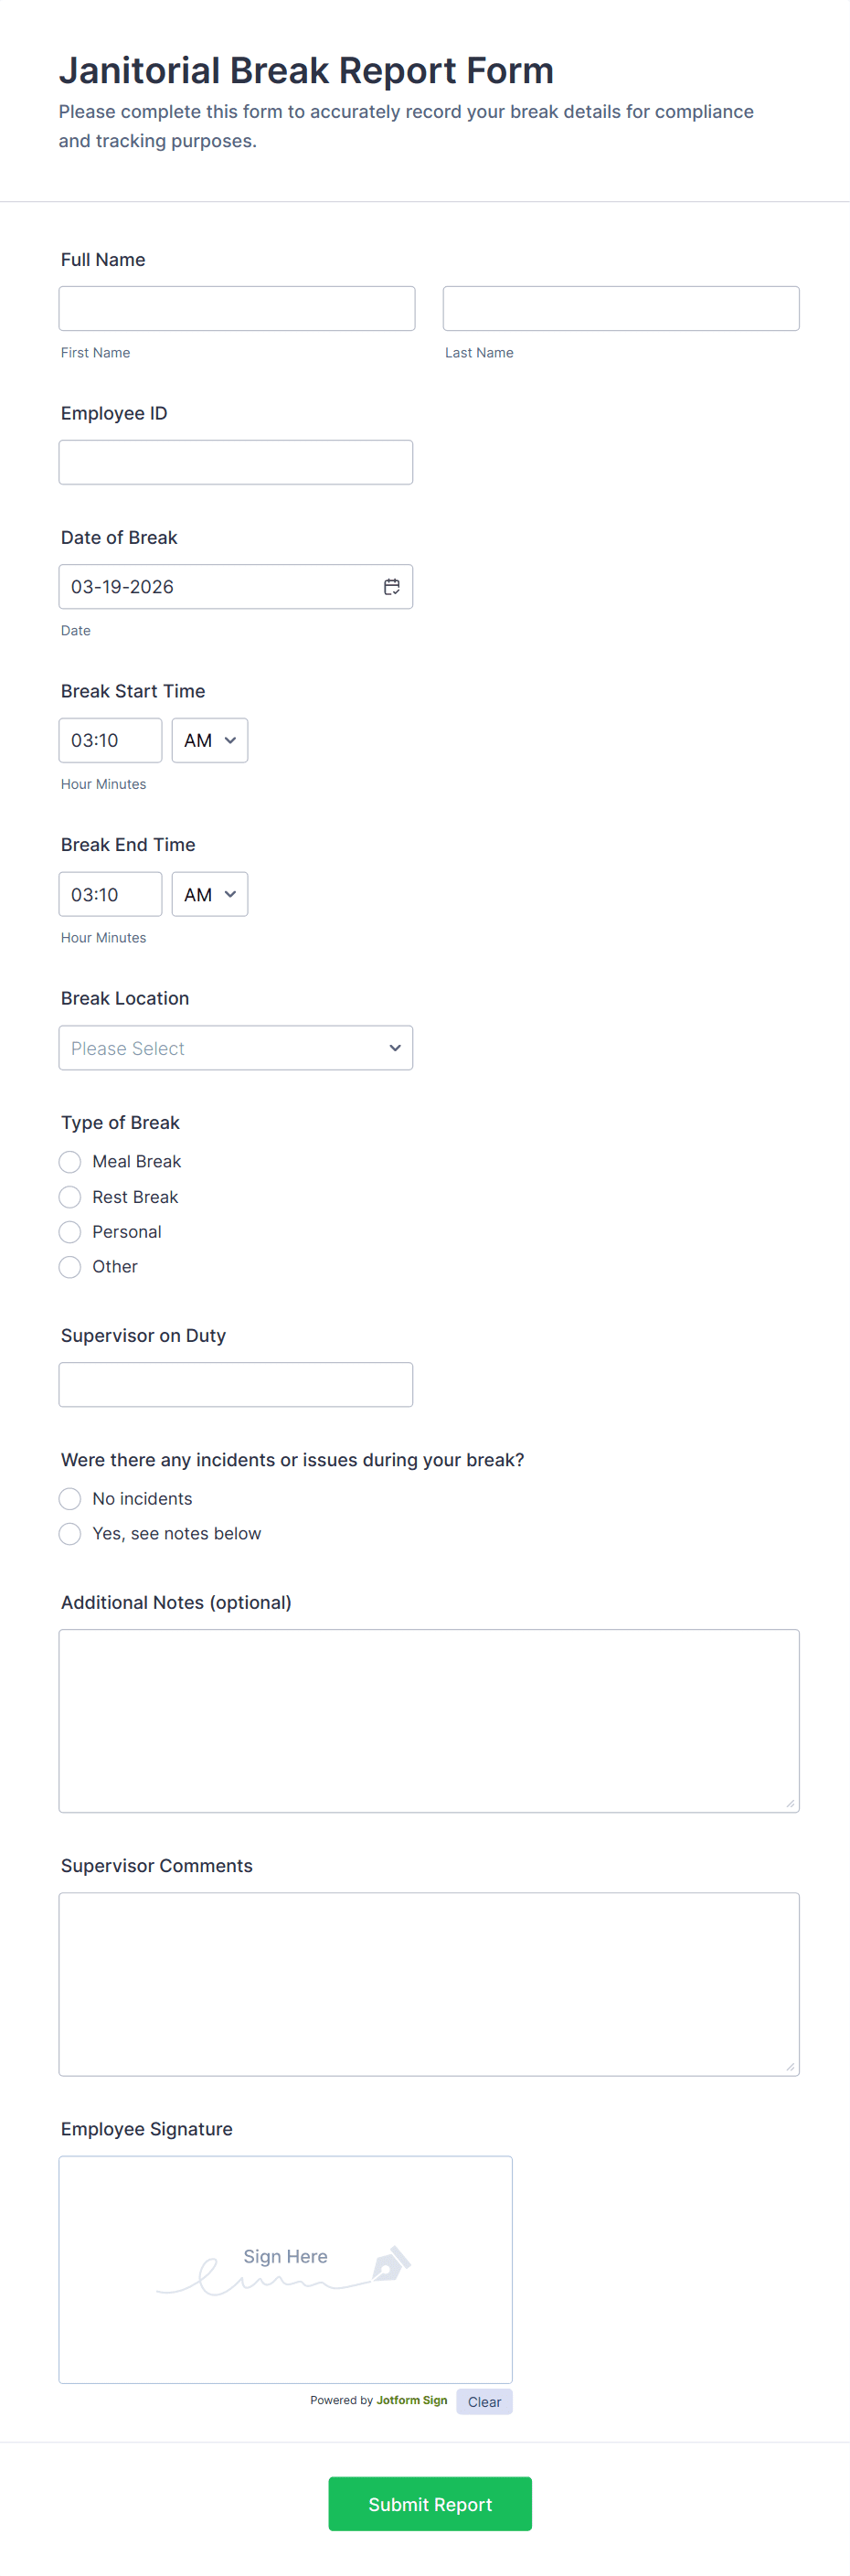The width and height of the screenshot is (850, 2576).
Task: Click the Employee ID field
Action: point(236,461)
